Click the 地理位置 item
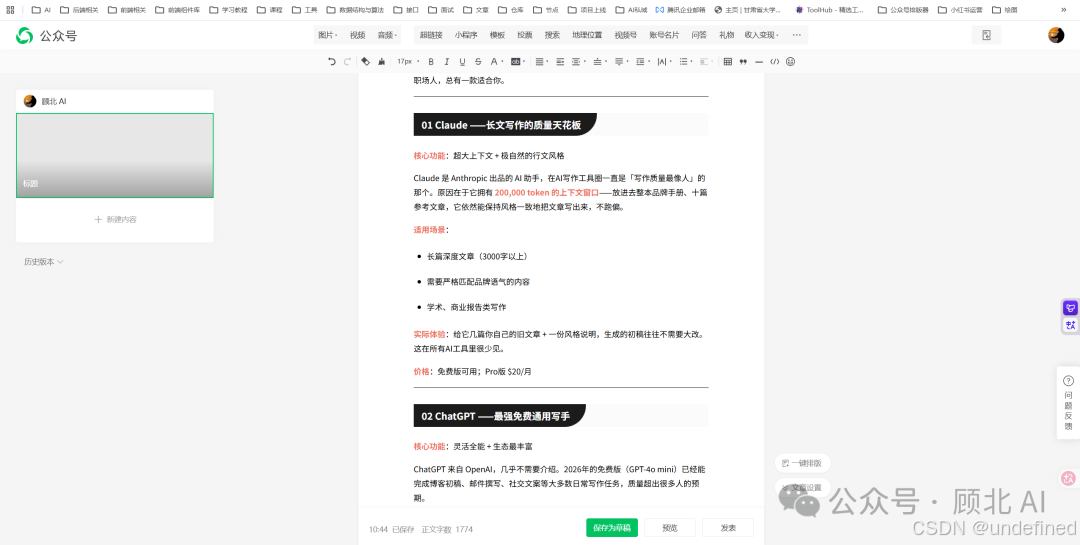 587,35
